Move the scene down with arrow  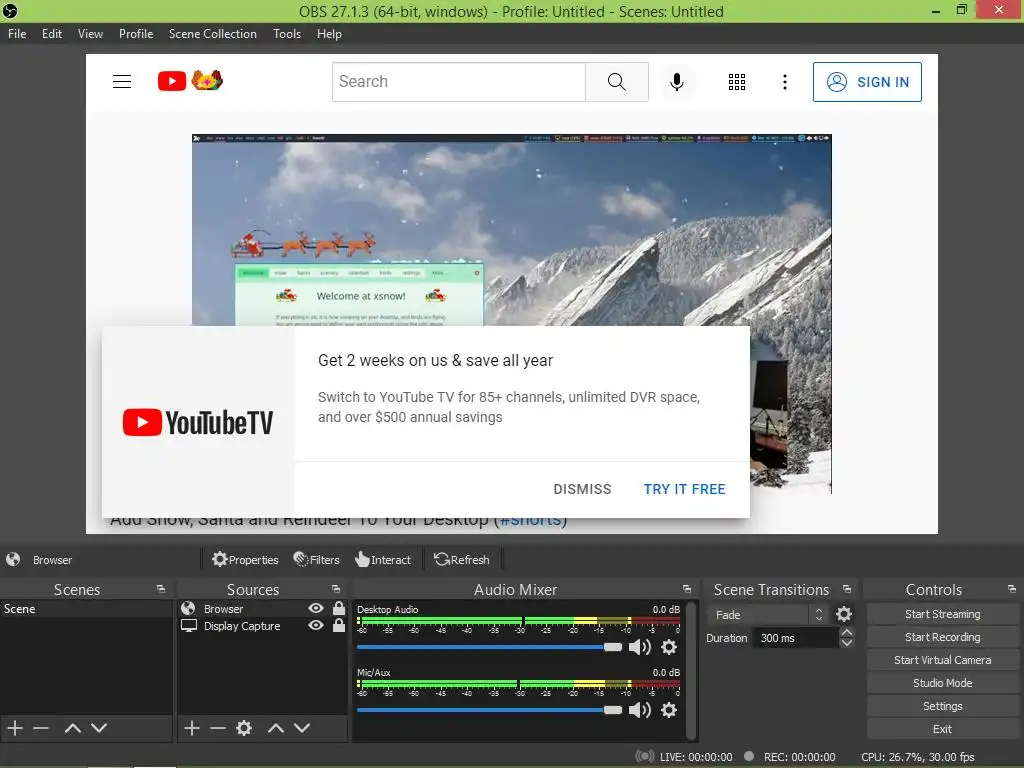click(x=99, y=728)
